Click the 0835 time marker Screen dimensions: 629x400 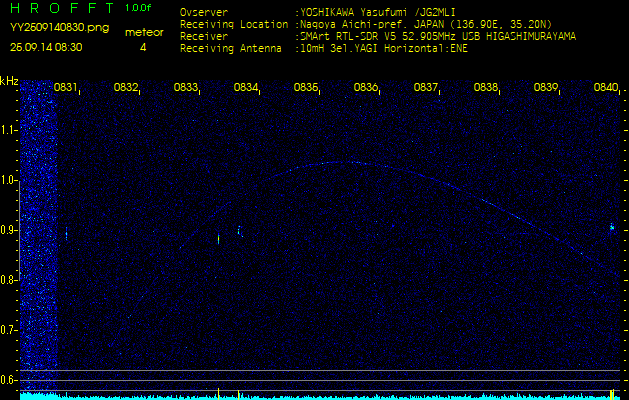[x=306, y=88]
